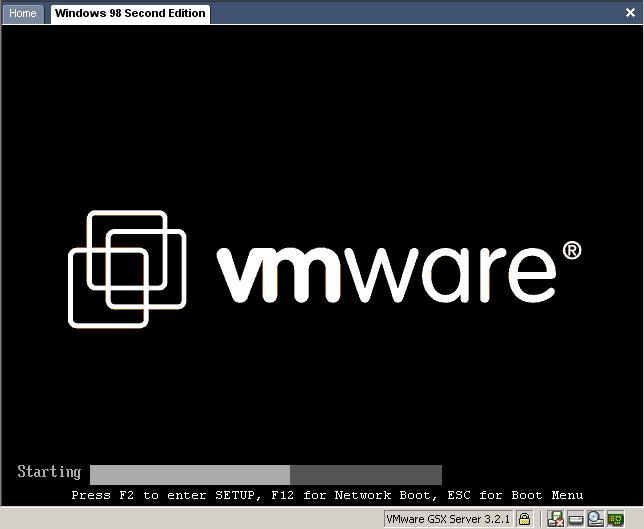Select the Windows 98 Second Edition tab

point(130,14)
